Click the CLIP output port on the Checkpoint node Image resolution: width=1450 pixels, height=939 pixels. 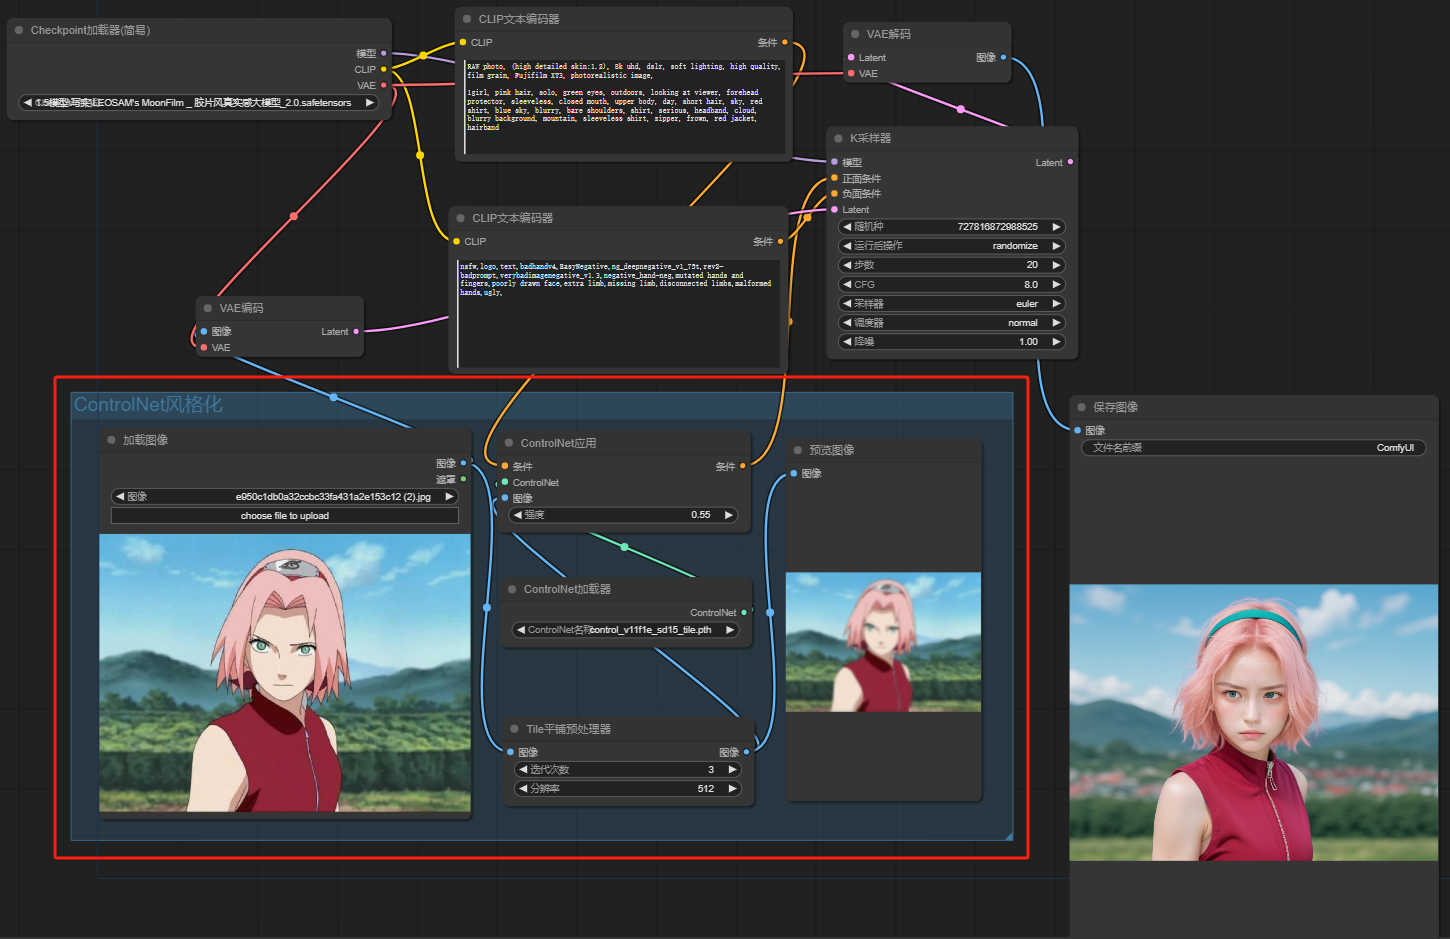[x=384, y=69]
